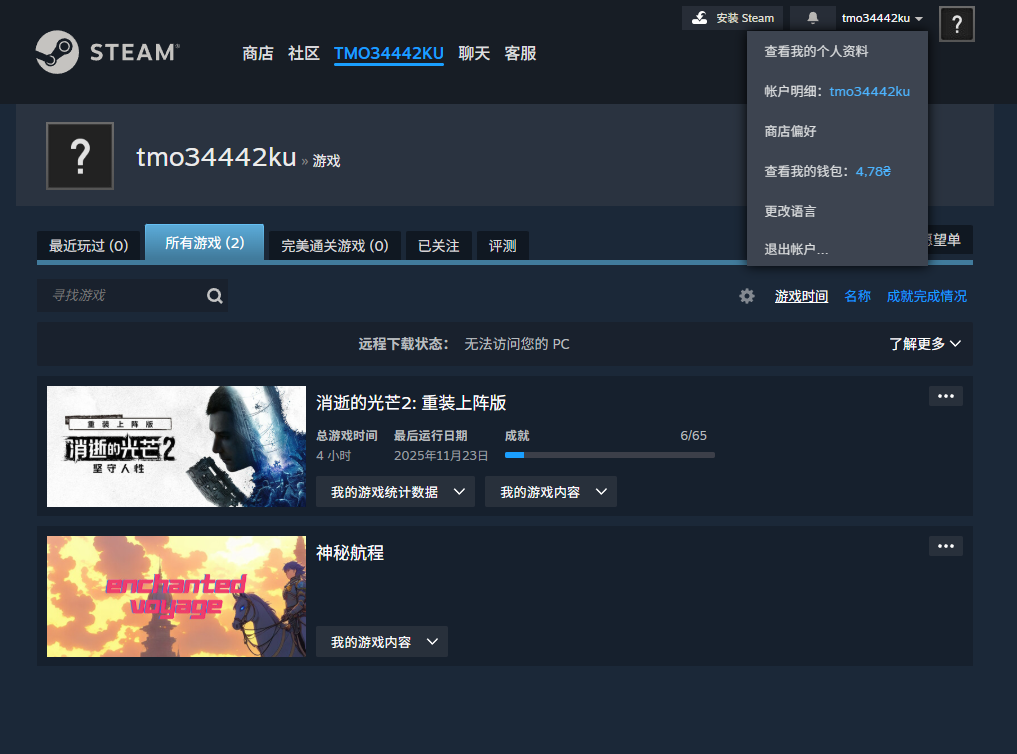Screen dimensions: 1017x754
Task: Open library settings via gear icon
Action: tap(746, 295)
